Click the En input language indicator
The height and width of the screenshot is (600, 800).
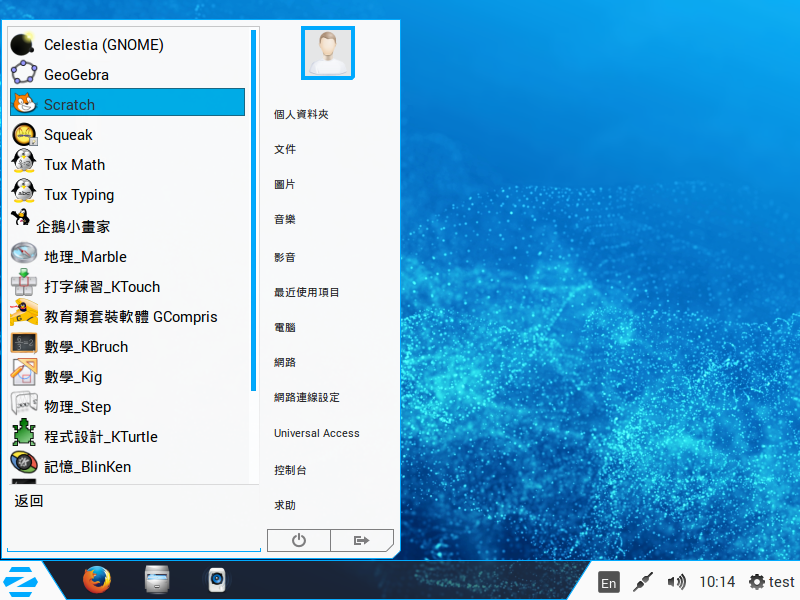click(608, 583)
